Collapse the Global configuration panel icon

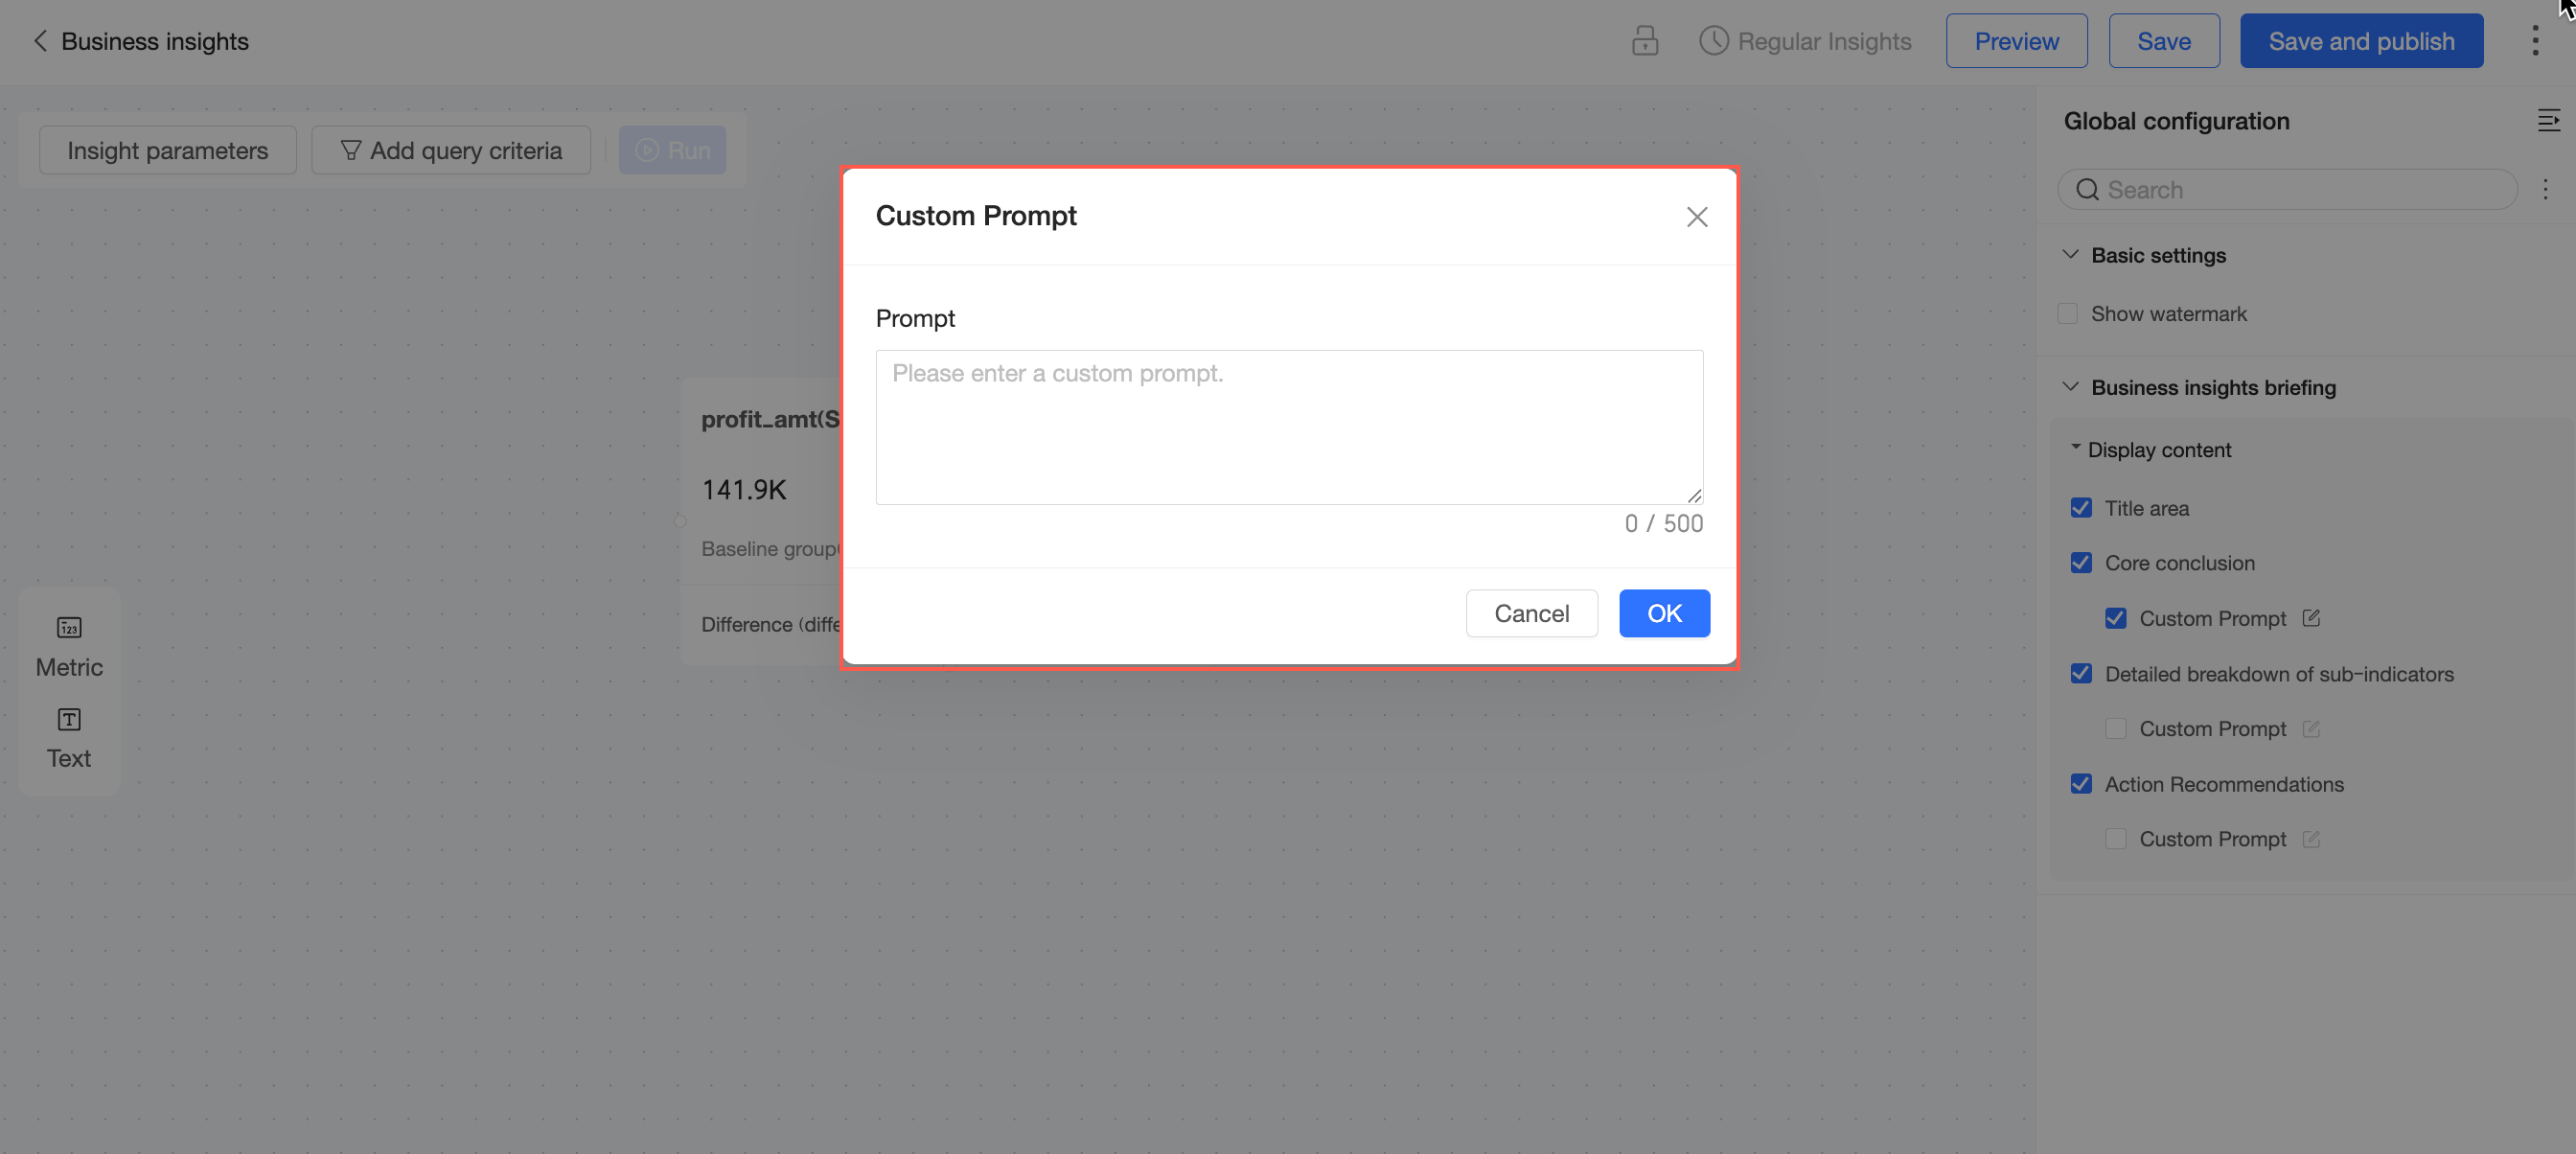[x=2548, y=121]
